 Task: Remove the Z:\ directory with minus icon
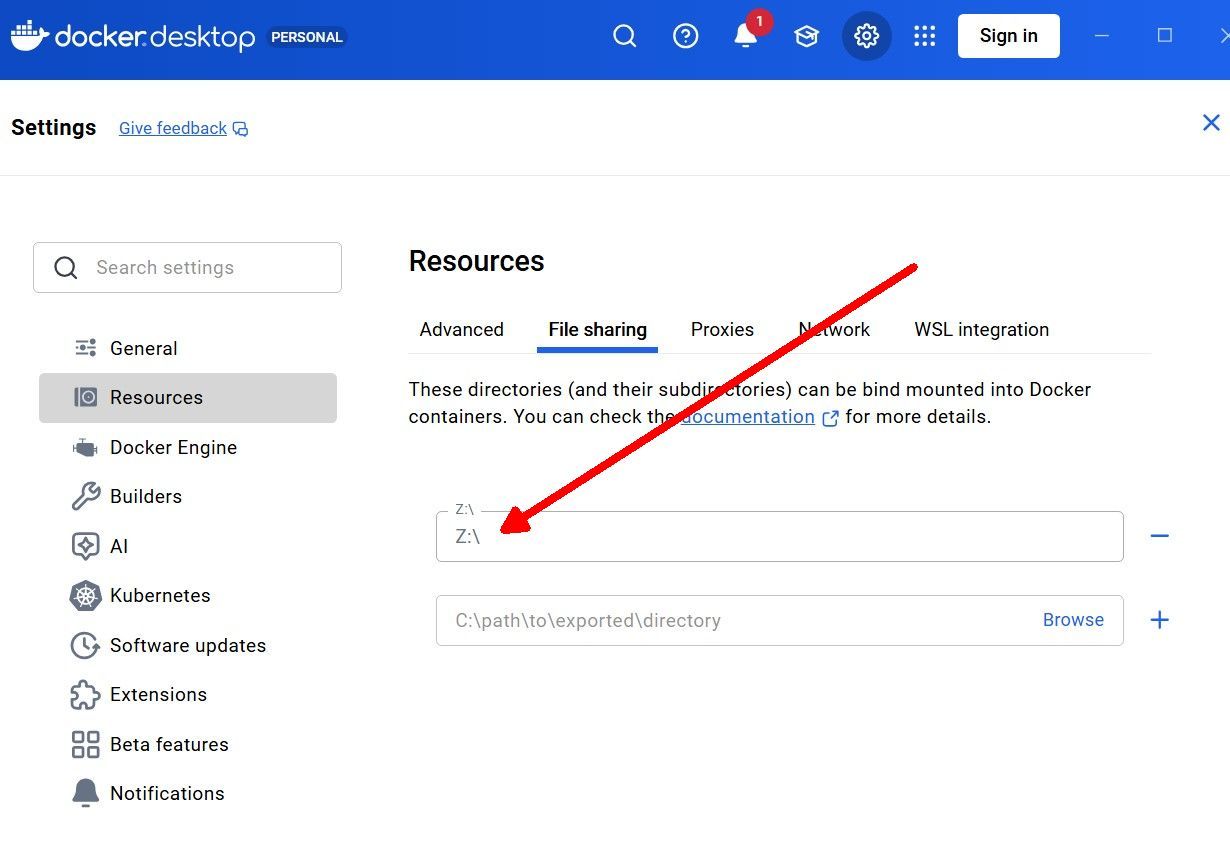[x=1159, y=537]
